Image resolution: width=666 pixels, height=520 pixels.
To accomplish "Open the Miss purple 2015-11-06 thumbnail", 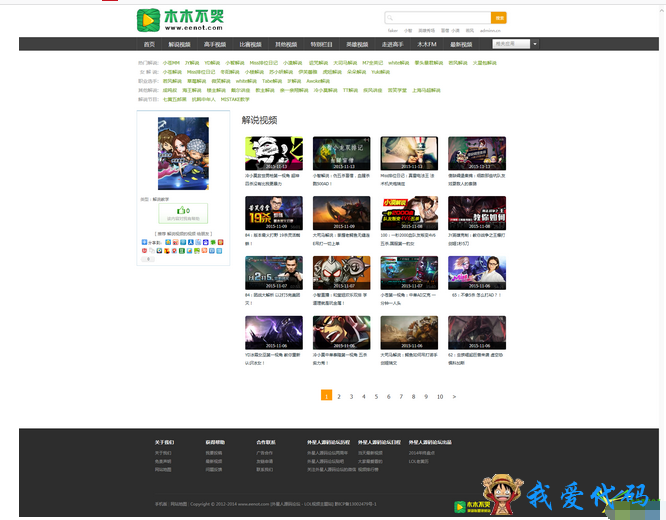I will click(x=477, y=273).
